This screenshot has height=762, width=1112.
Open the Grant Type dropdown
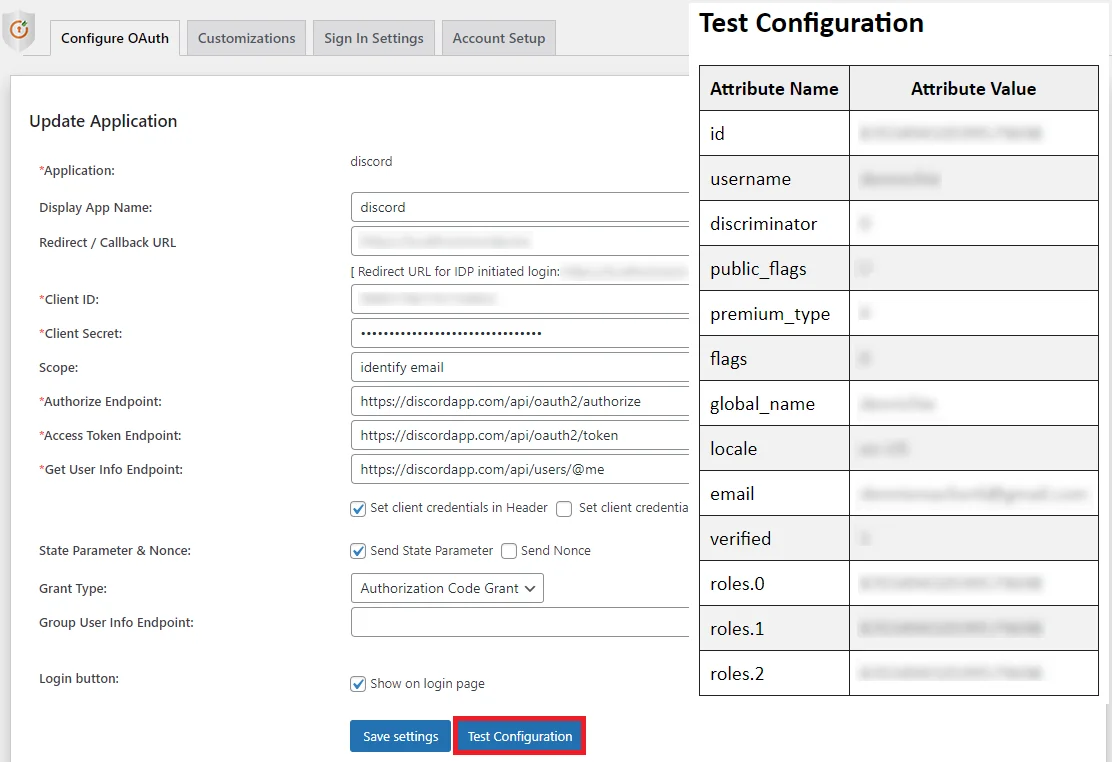pyautogui.click(x=447, y=588)
